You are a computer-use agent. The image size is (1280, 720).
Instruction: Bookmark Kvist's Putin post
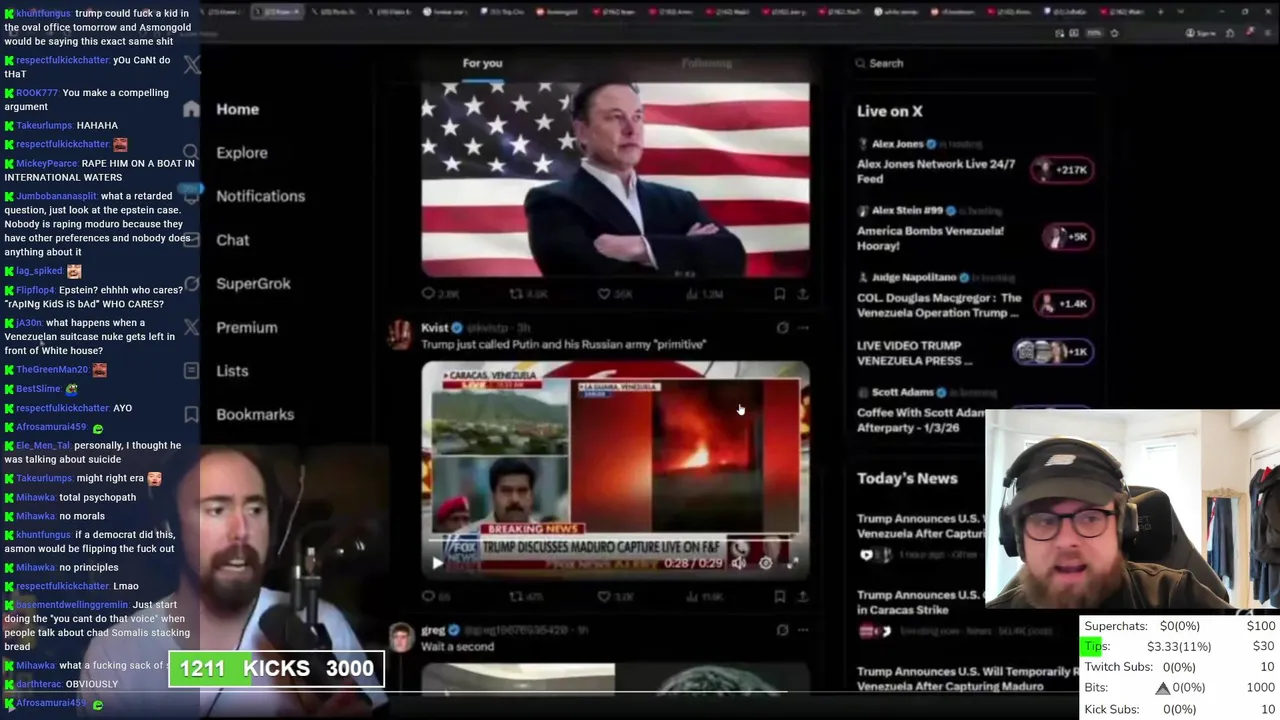[x=779, y=597]
